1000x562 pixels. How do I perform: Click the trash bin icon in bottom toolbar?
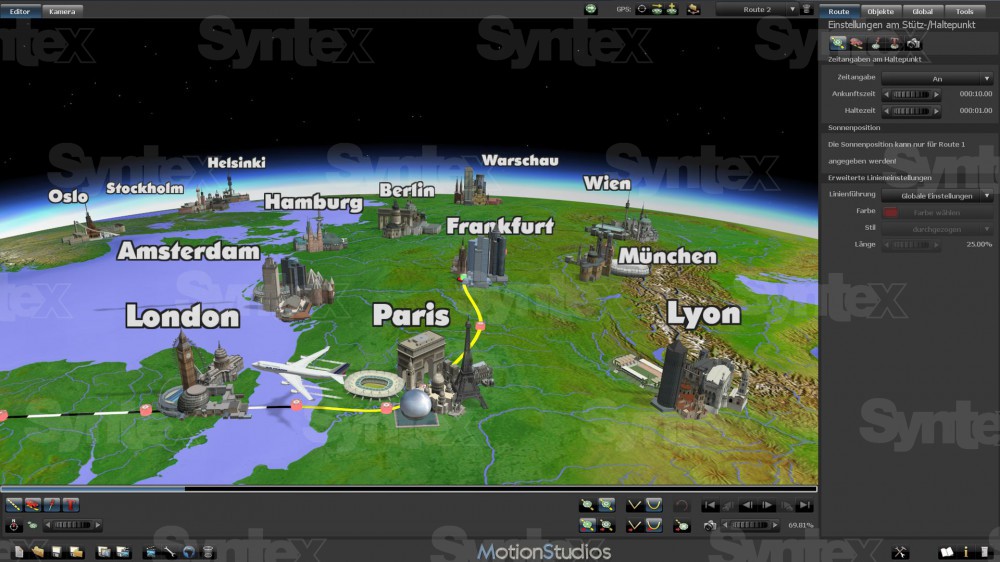pos(208,552)
